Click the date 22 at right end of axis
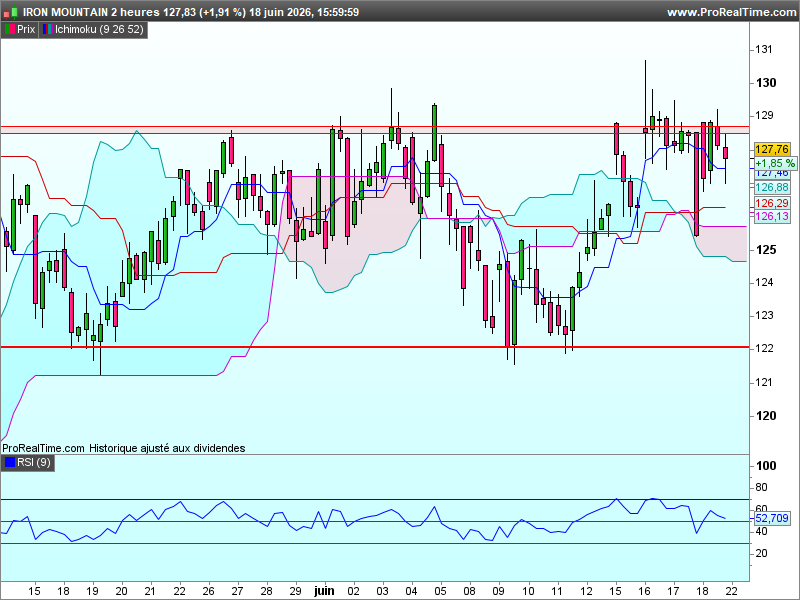800x600 pixels. 732,591
